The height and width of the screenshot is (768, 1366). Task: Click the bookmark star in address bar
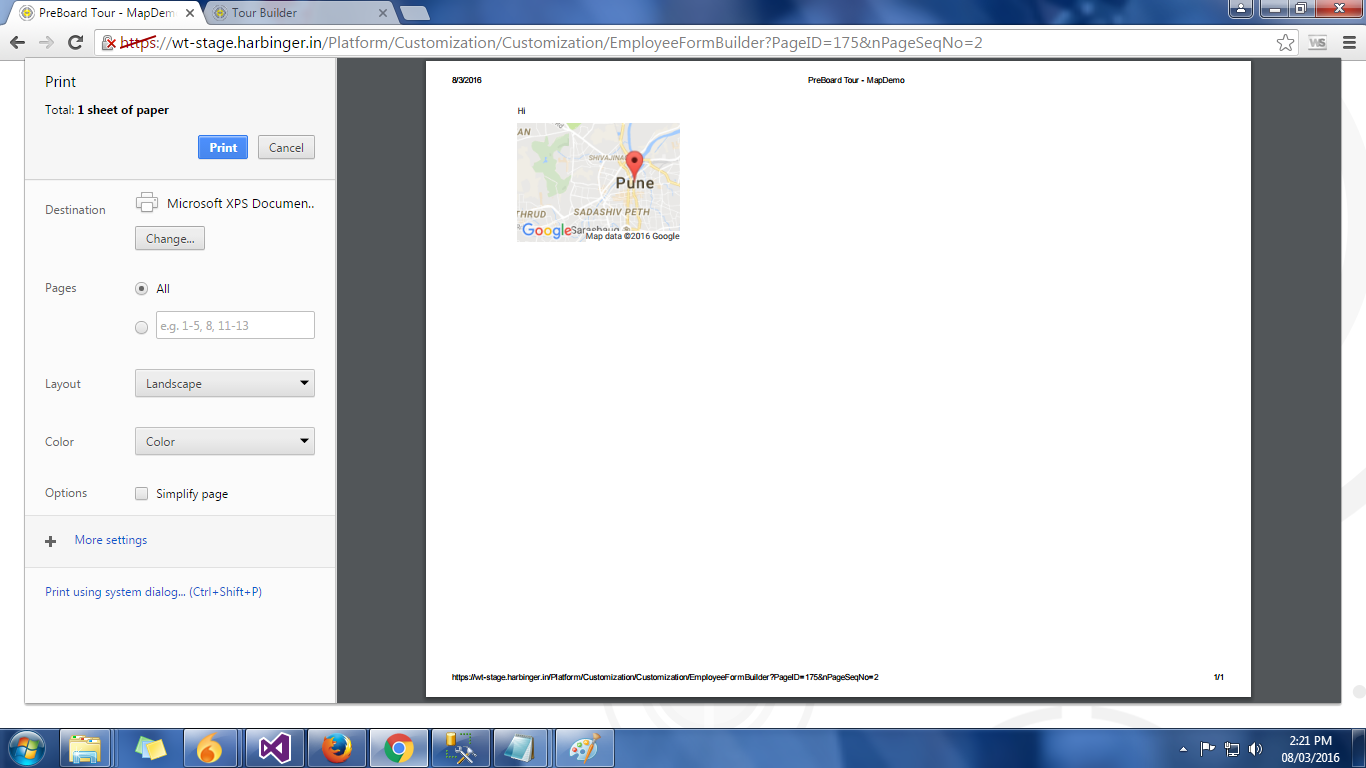[1286, 43]
